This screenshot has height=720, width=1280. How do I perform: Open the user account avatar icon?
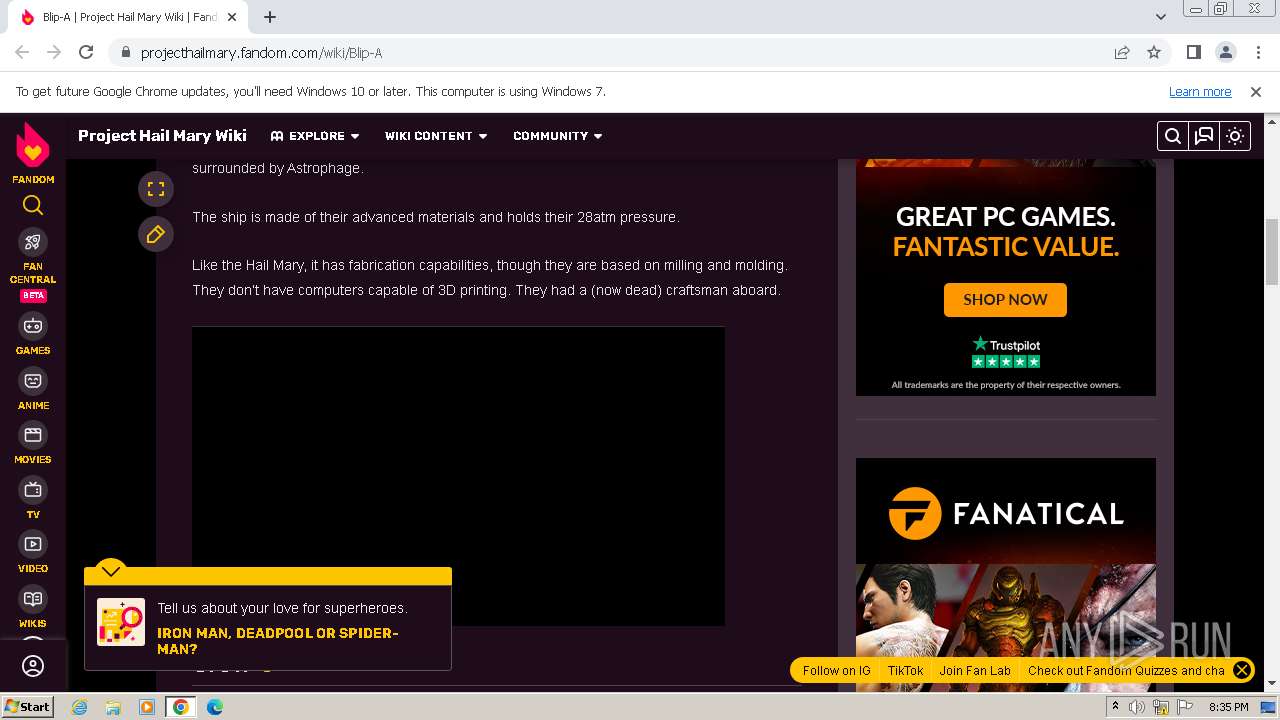pyautogui.click(x=33, y=666)
